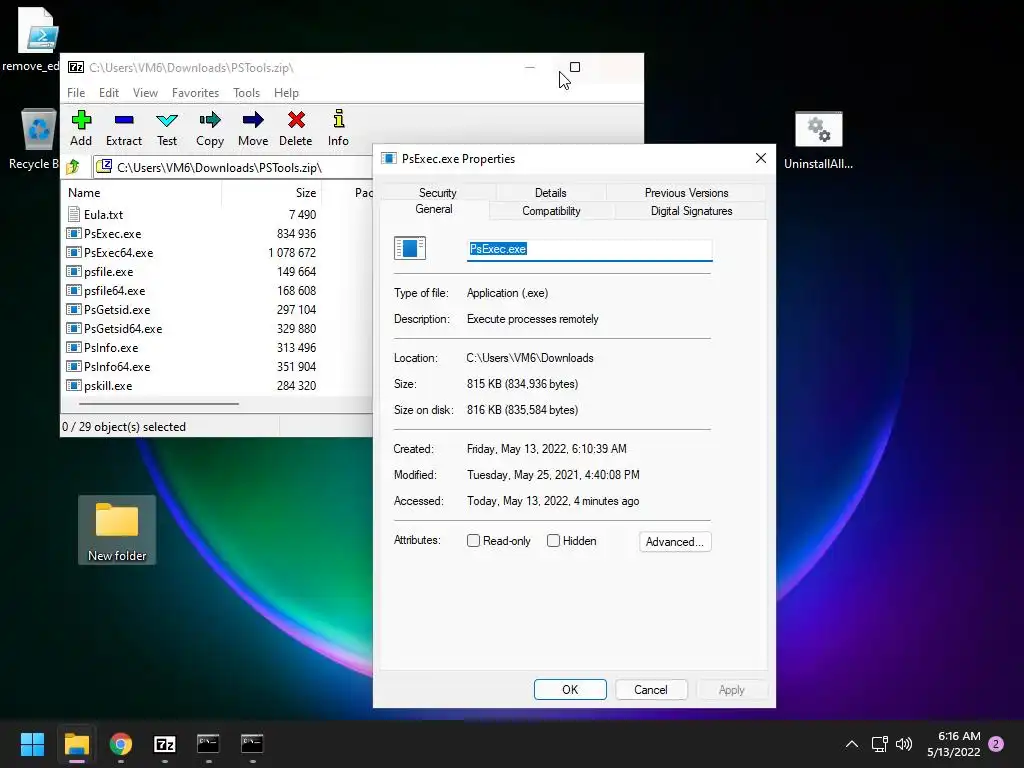Open the View menu in 7-Zip
The height and width of the screenshot is (768, 1024).
pos(145,93)
